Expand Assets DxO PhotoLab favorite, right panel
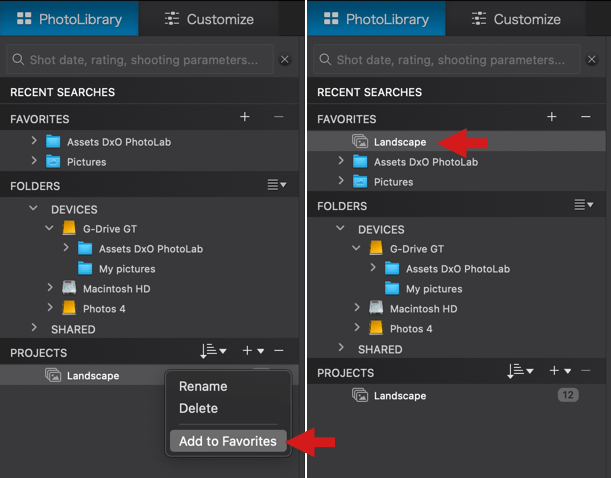The height and width of the screenshot is (478, 611). click(x=341, y=160)
